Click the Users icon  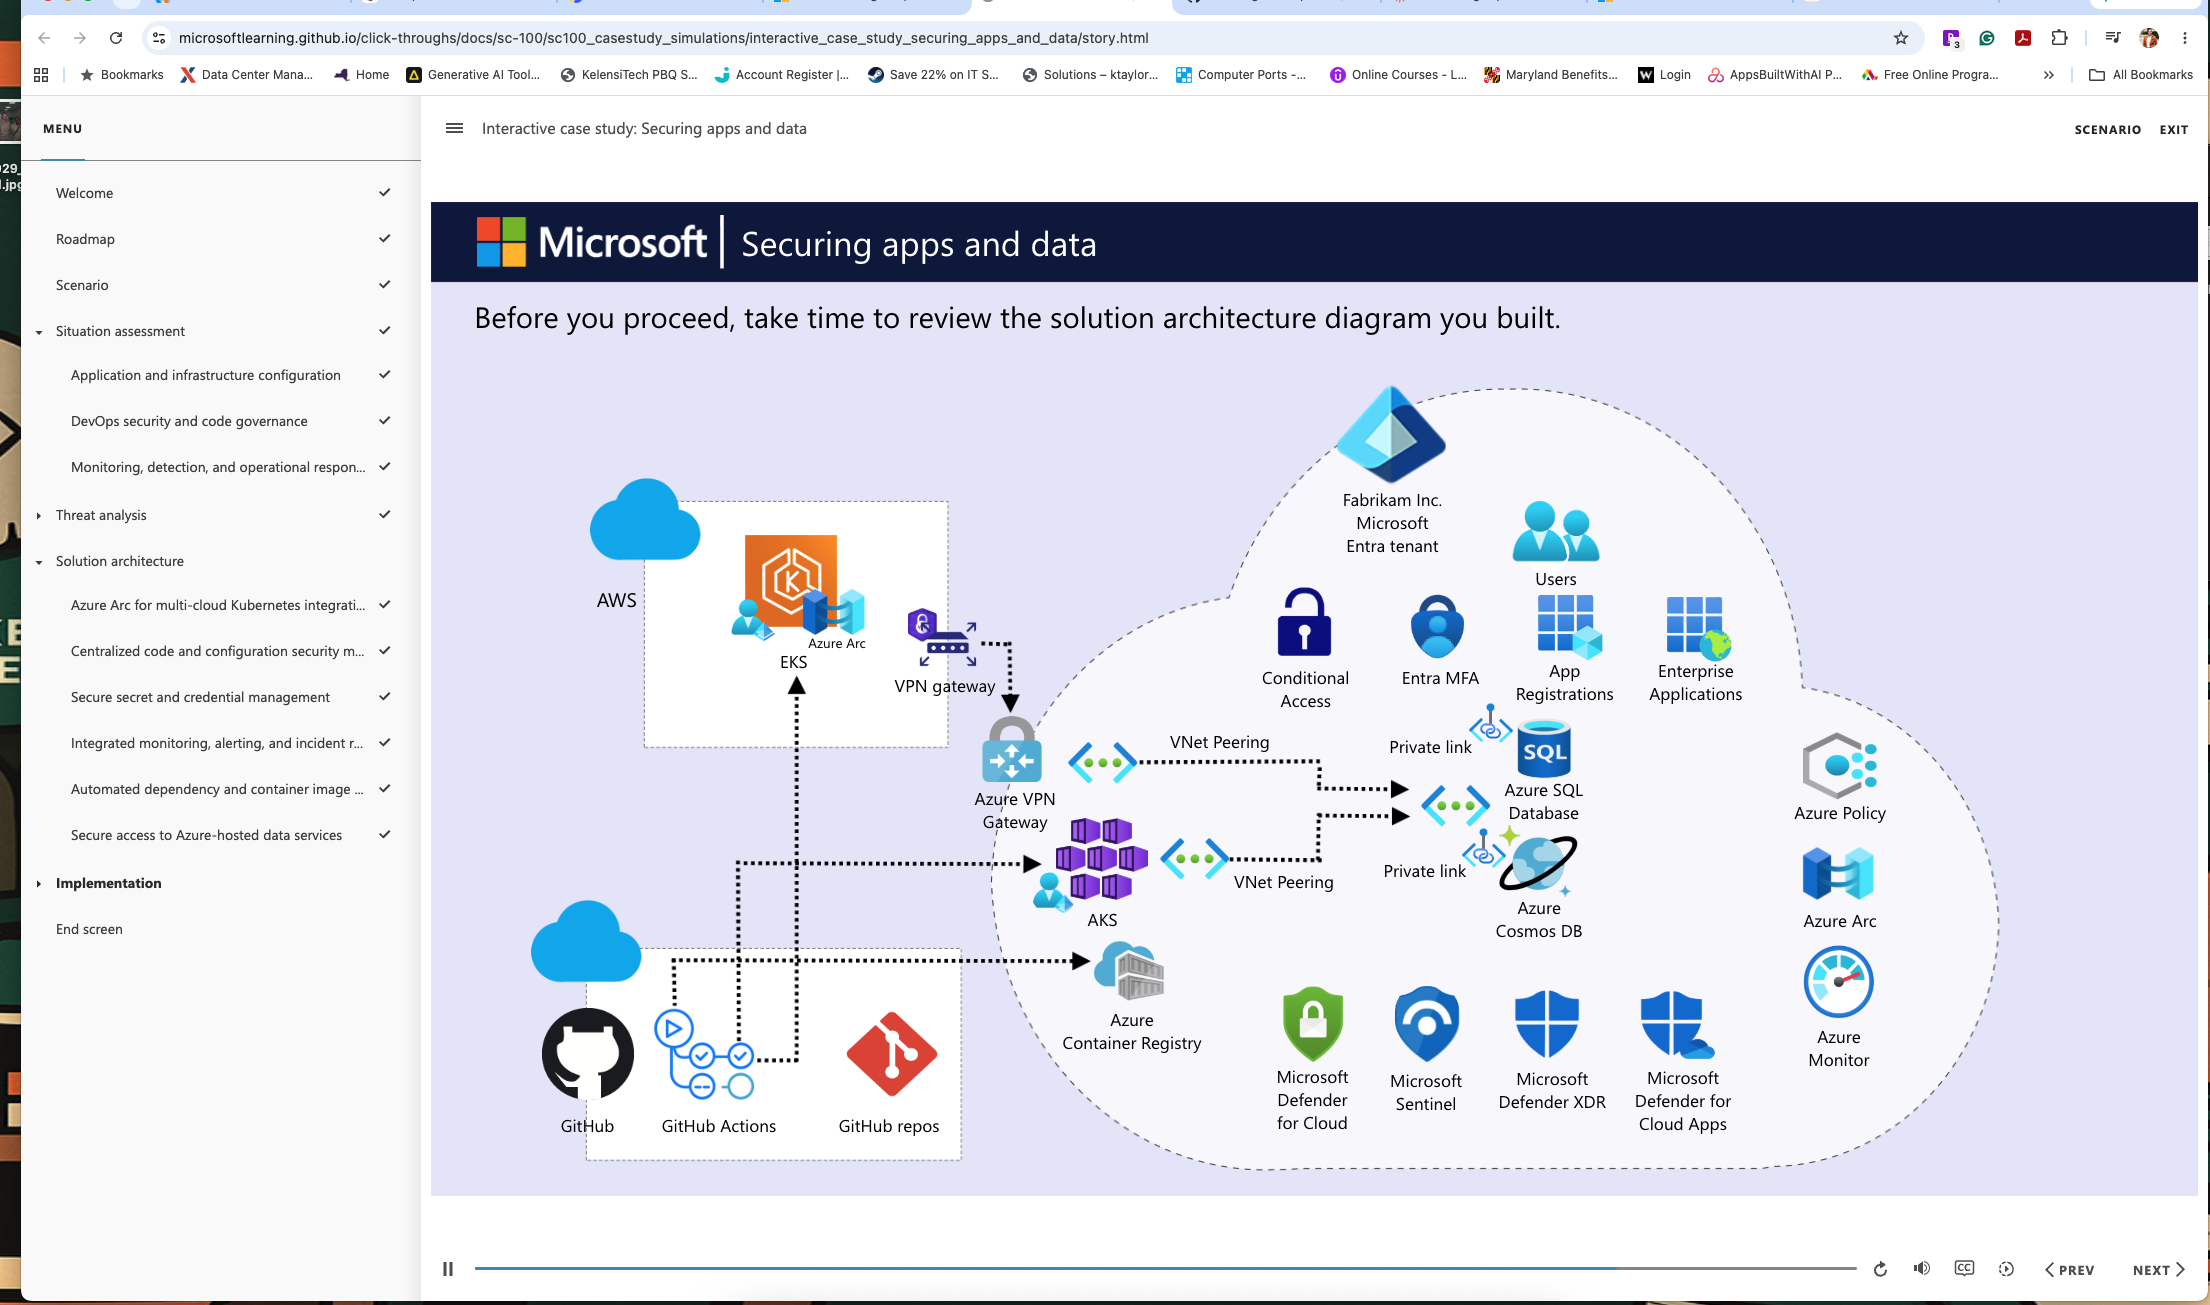[x=1556, y=532]
